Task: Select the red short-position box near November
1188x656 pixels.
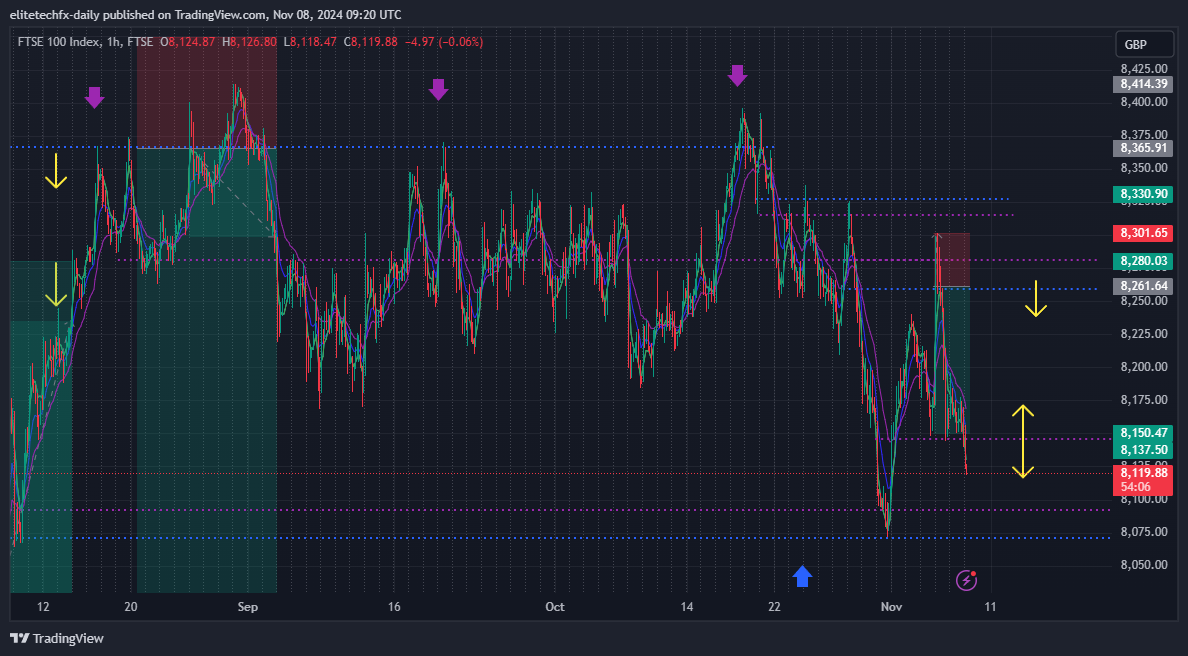Action: click(952, 260)
